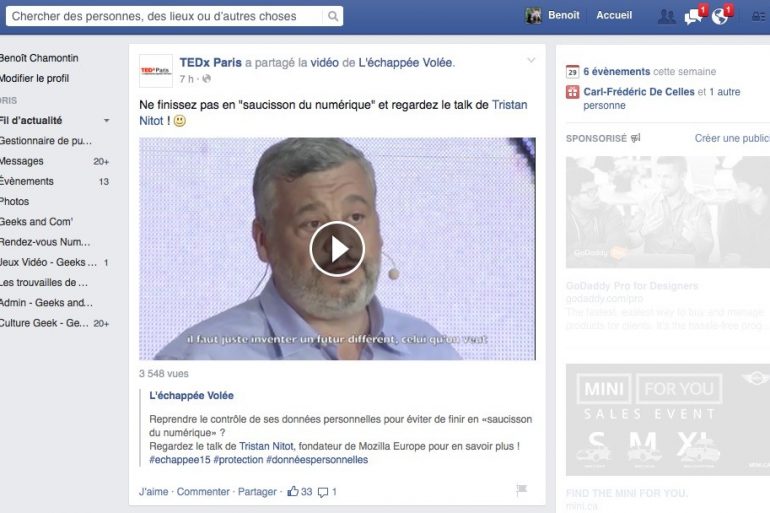Click the J'aime link under the post

pyautogui.click(x=153, y=491)
